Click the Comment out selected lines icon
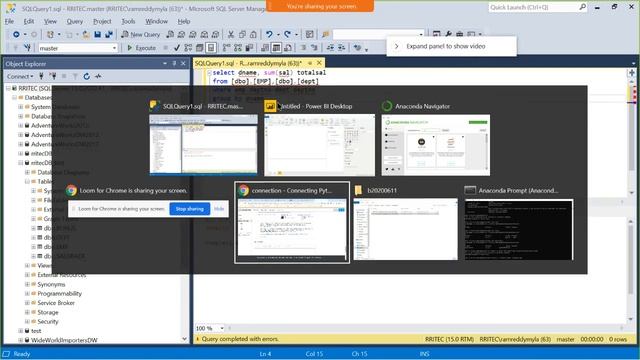This screenshot has width=640, height=360. pyautogui.click(x=303, y=48)
